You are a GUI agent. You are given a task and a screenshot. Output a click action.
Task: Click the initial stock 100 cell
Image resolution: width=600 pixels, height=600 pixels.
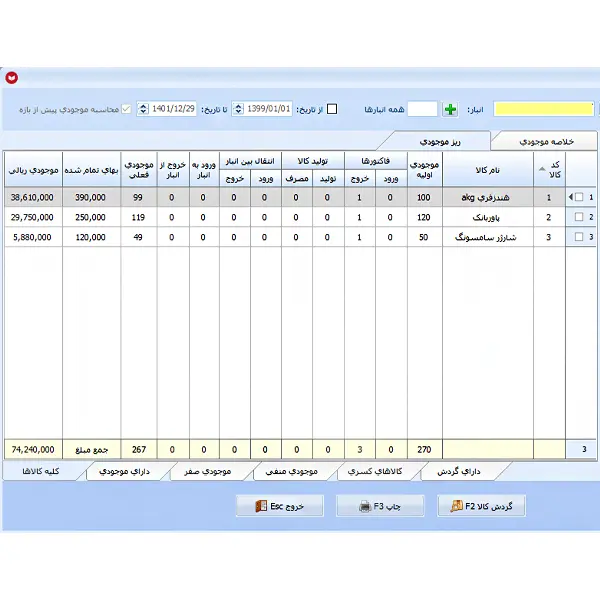click(x=425, y=197)
